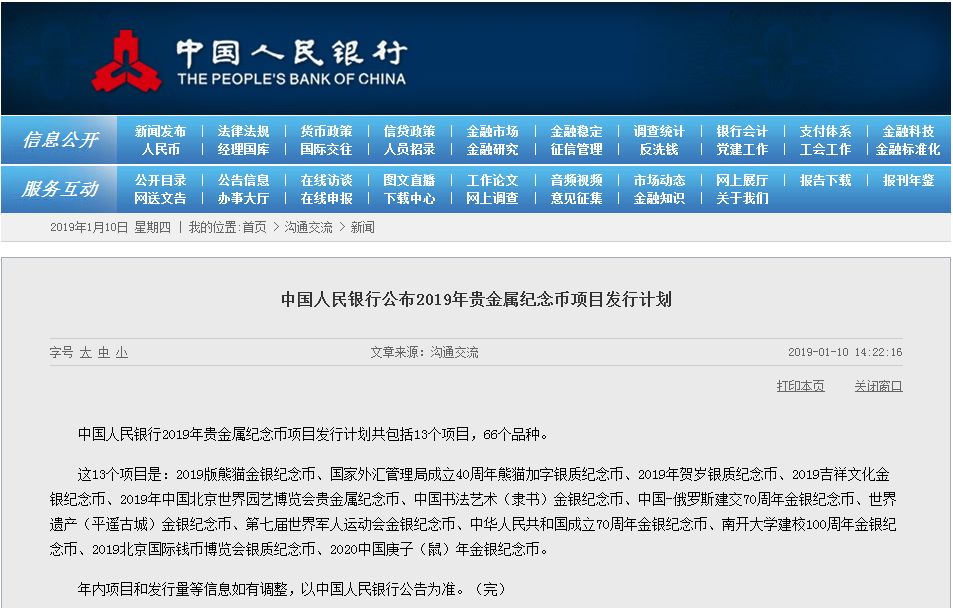
Task: Go to 网上调查 page
Action: [493, 198]
